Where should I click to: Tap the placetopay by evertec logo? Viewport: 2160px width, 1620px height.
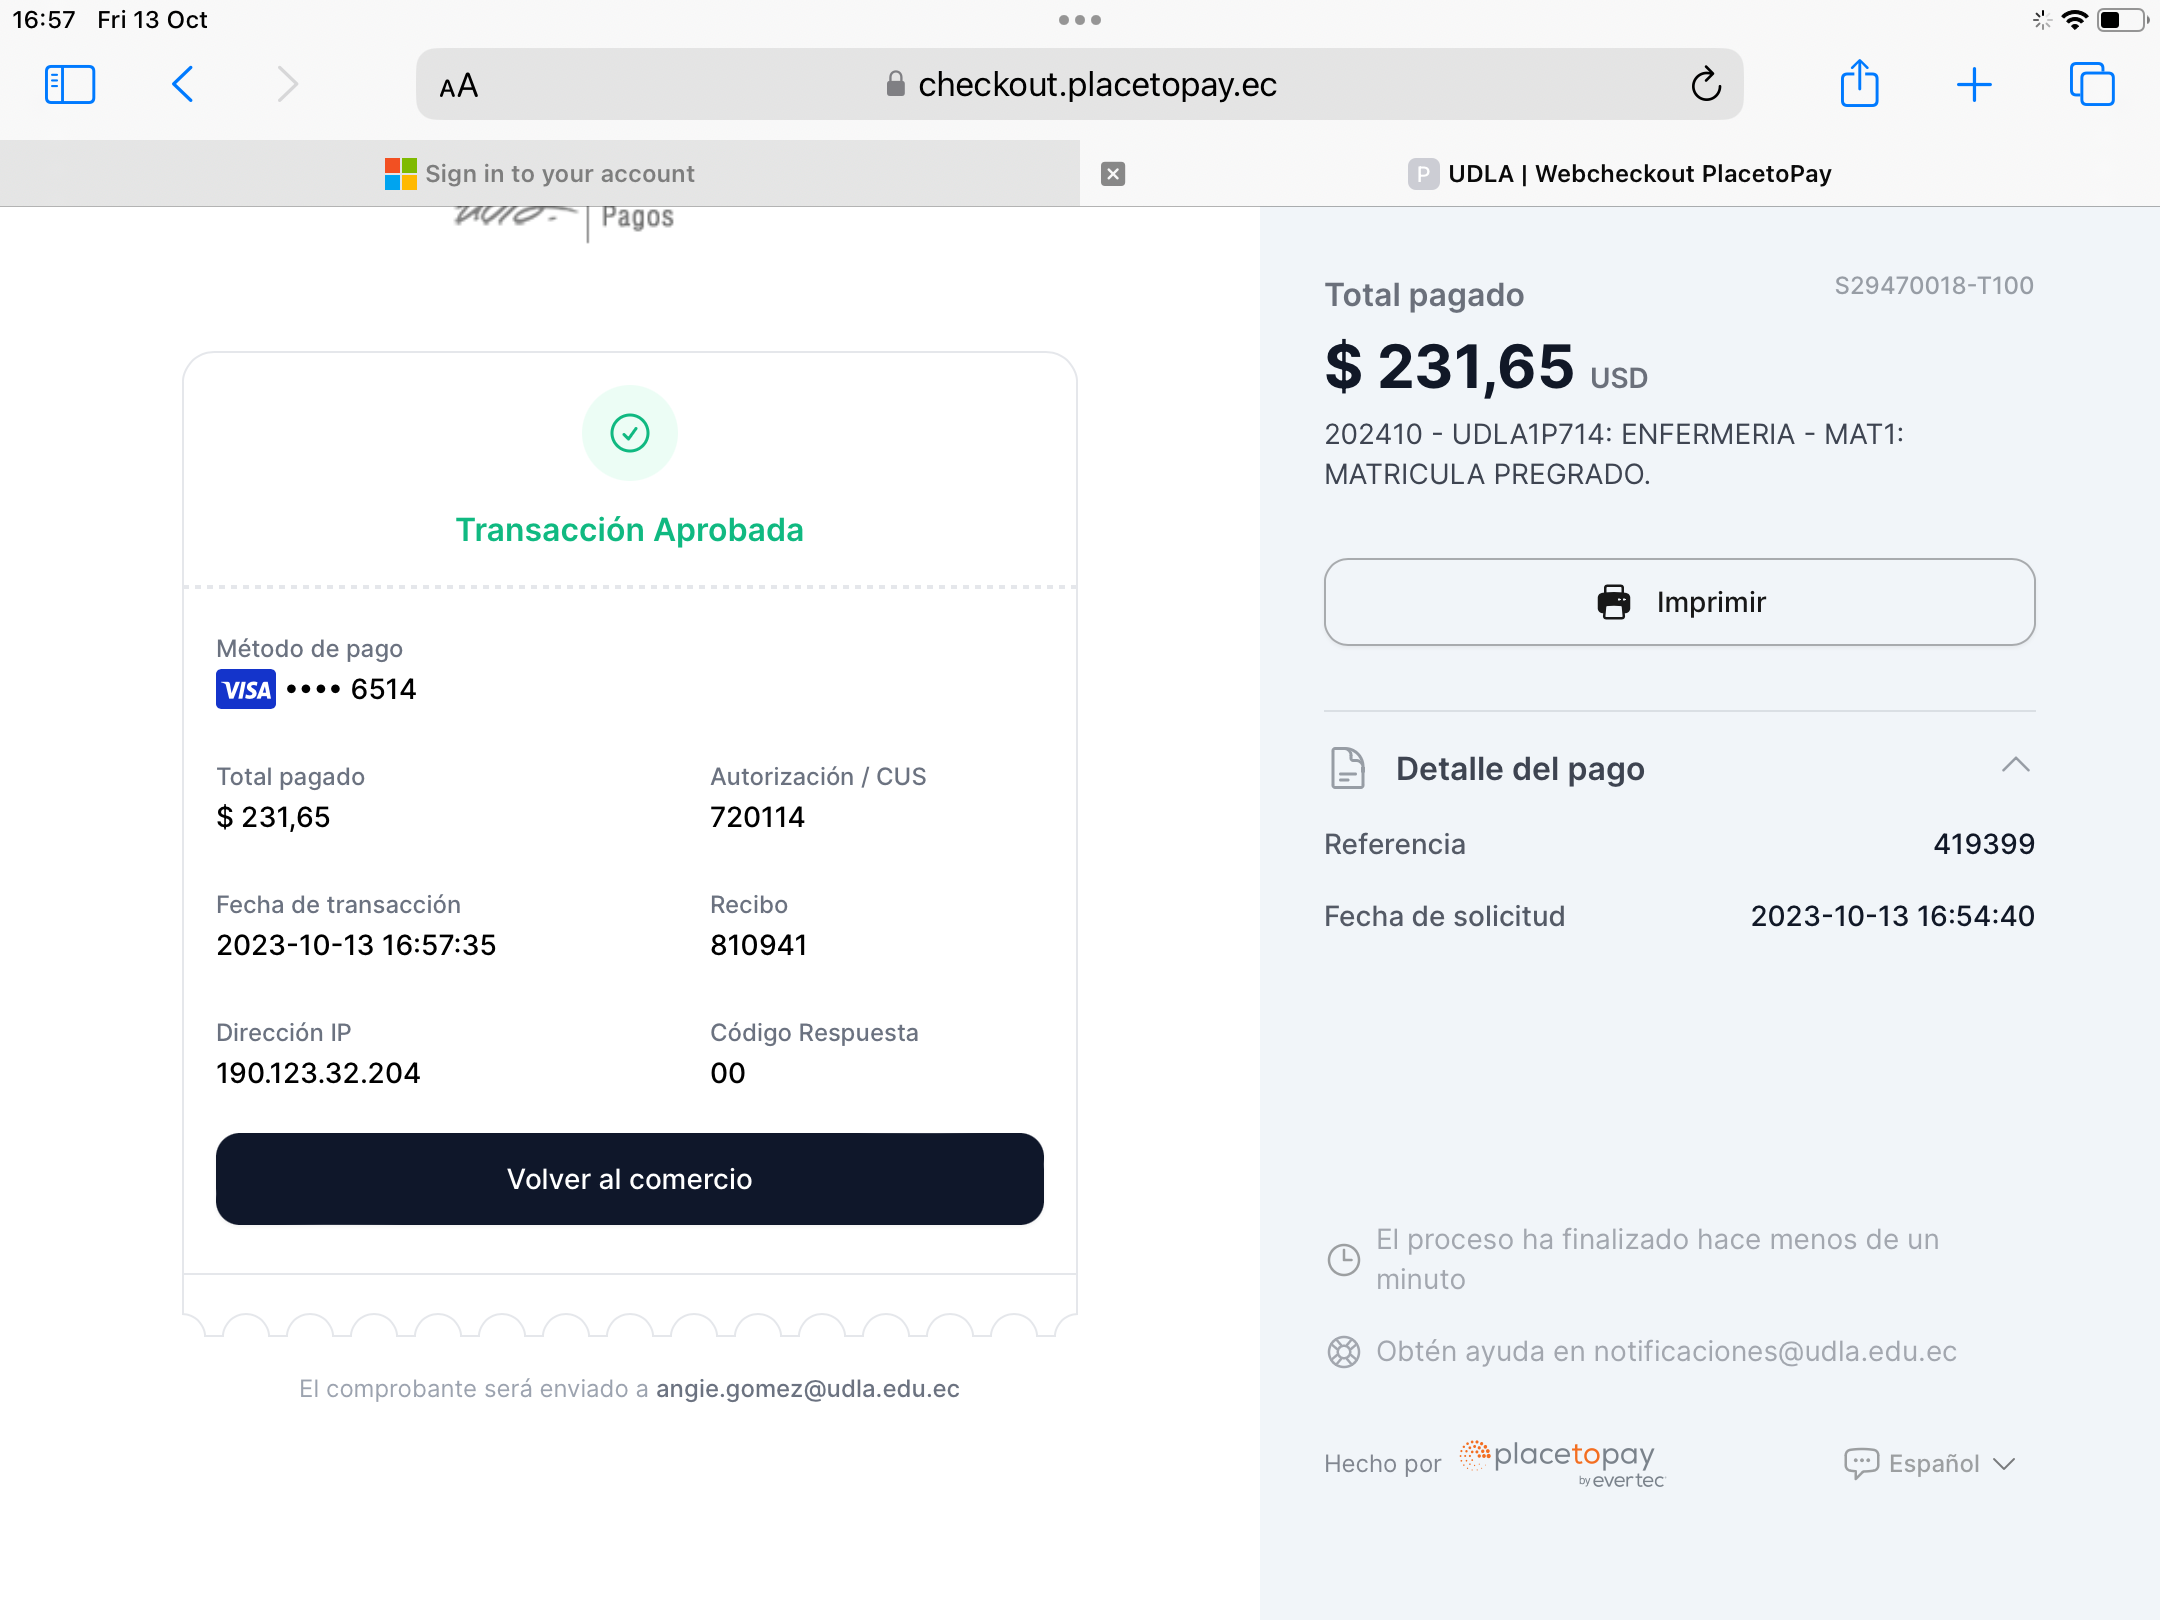point(1561,1463)
